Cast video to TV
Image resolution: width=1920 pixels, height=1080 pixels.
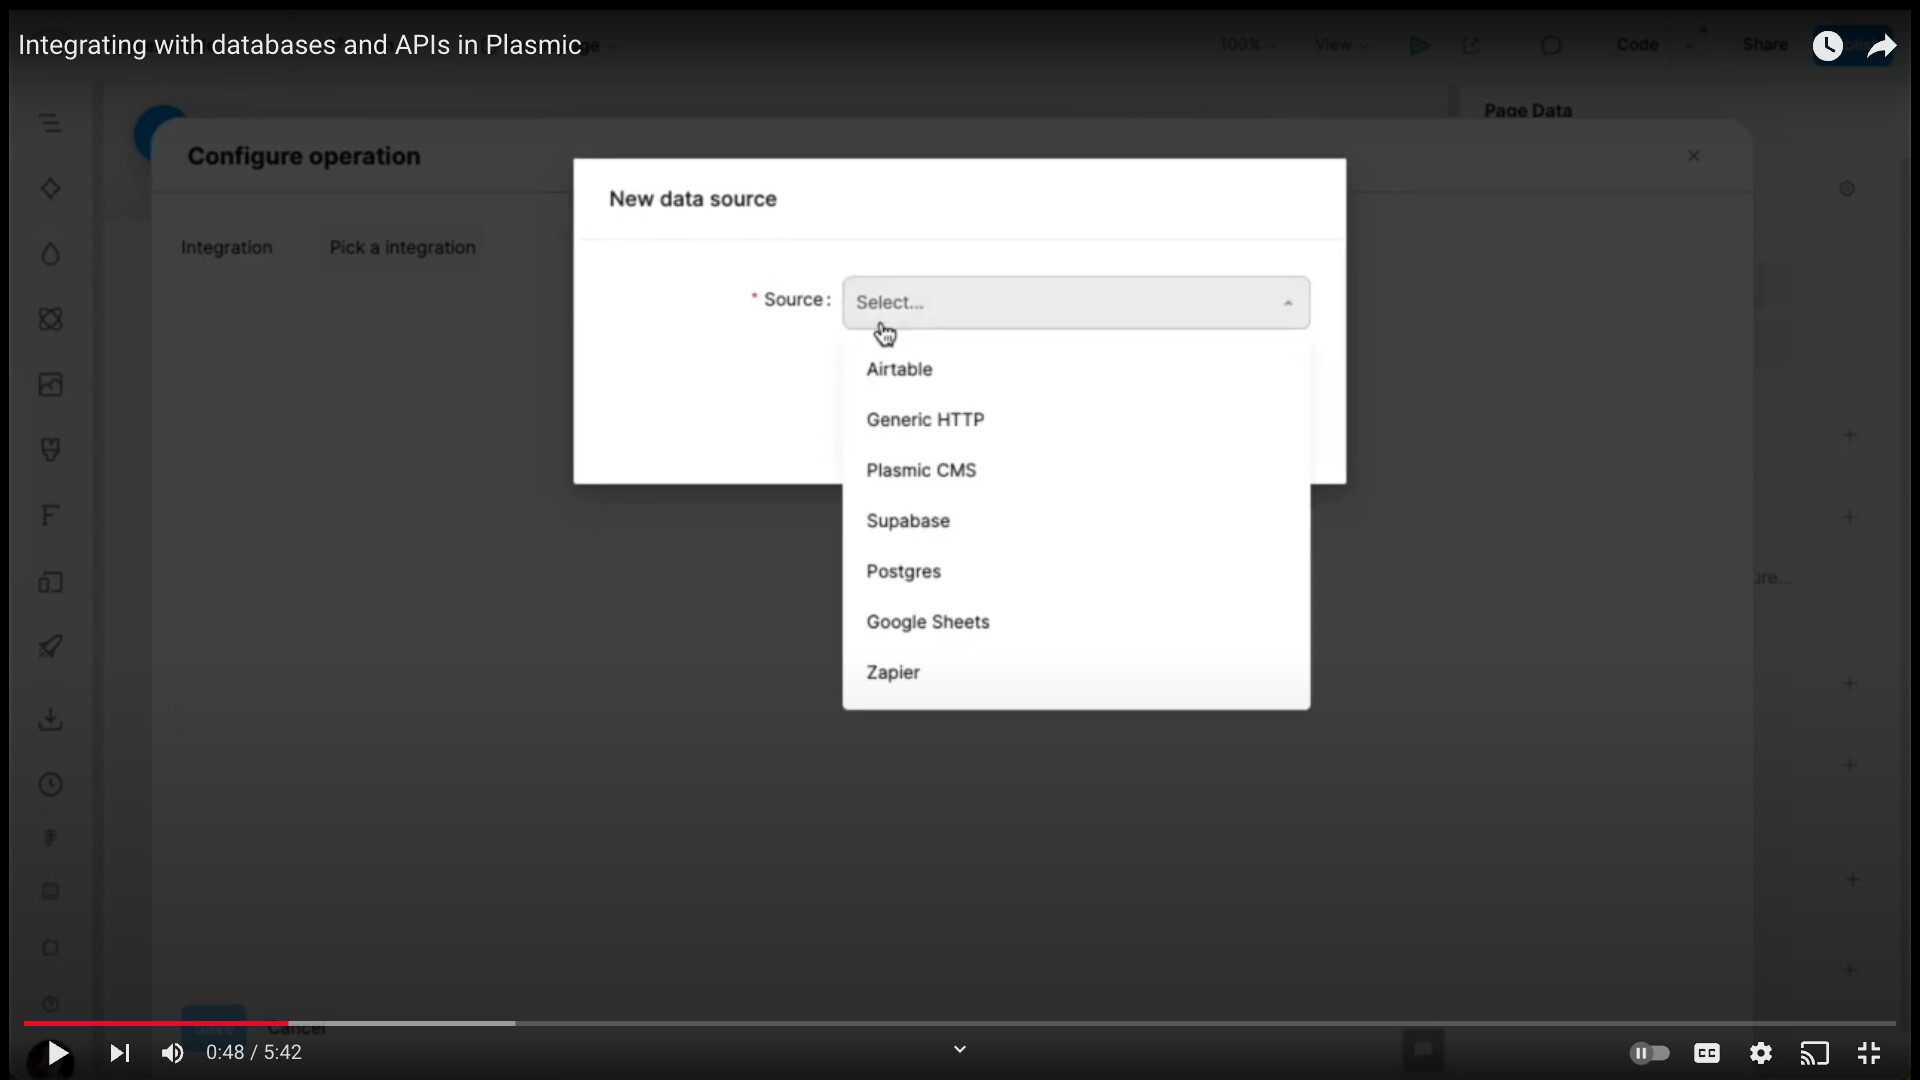coord(1814,1053)
